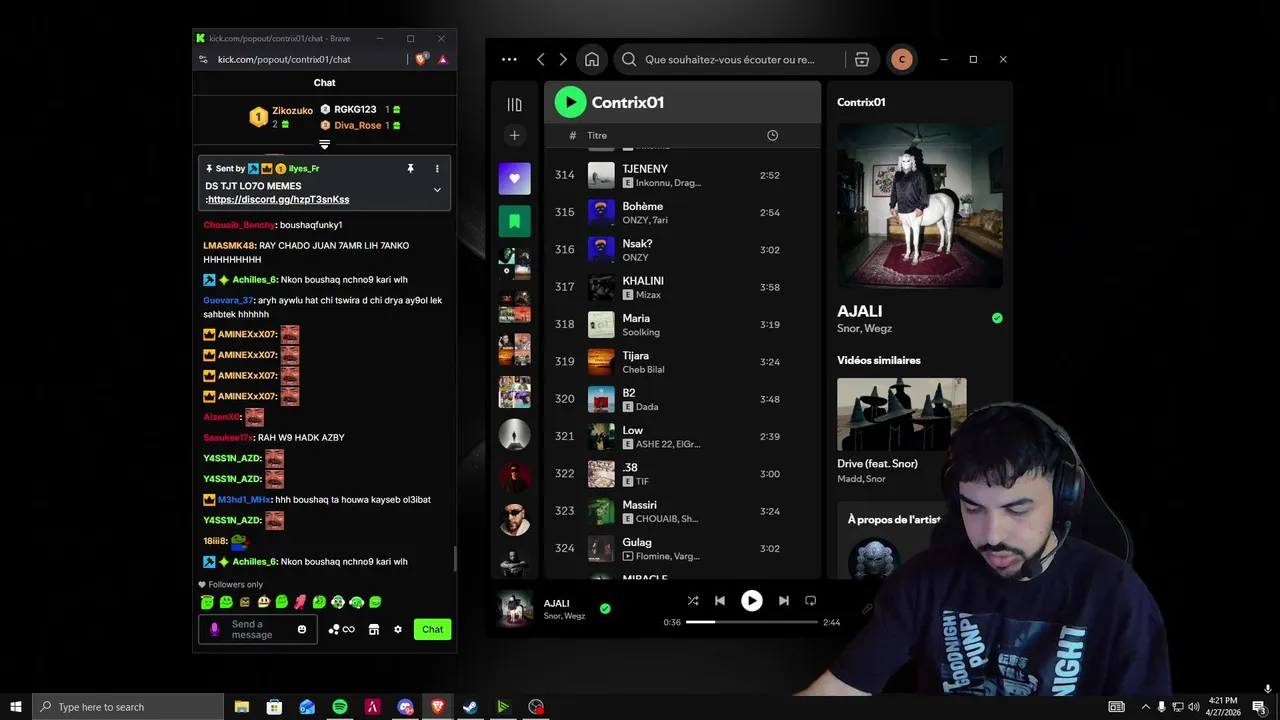This screenshot has height=720, width=1280.
Task: Open Steam from the Windows taskbar
Action: [x=470, y=707]
